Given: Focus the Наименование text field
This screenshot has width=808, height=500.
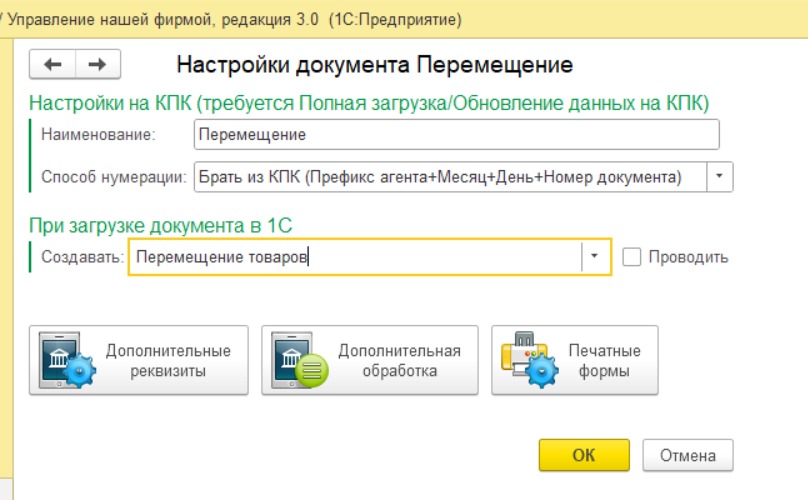Looking at the screenshot, I should coord(456,134).
